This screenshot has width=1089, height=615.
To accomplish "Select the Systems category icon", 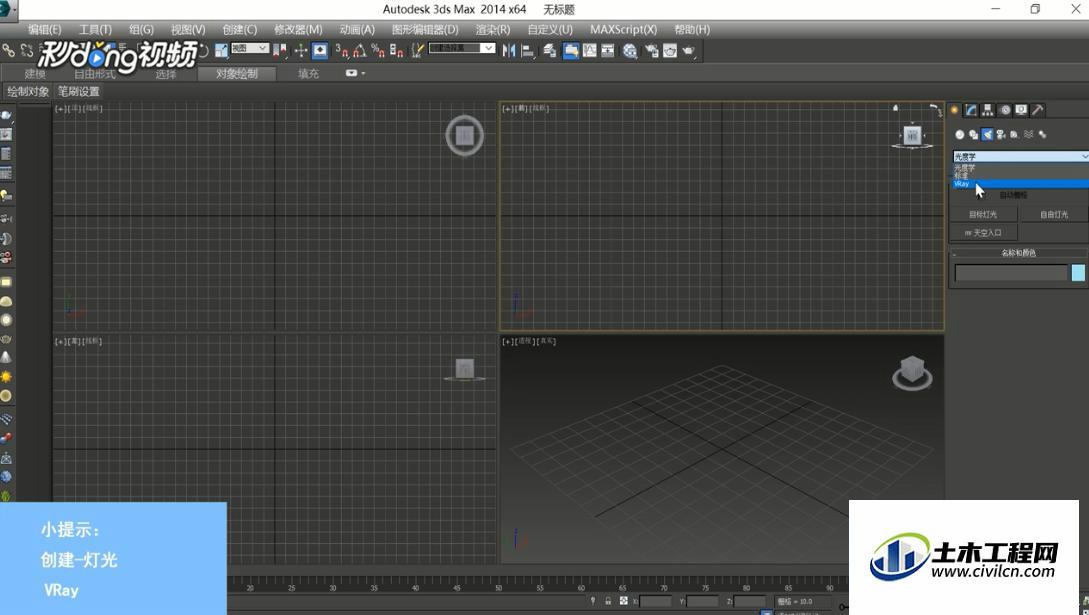I will pyautogui.click(x=1042, y=135).
